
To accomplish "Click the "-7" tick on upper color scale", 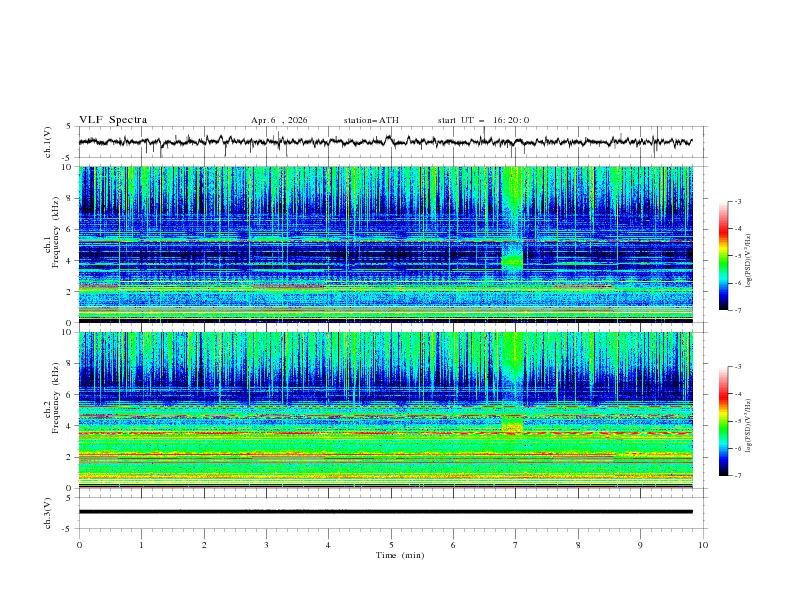I will [x=737, y=311].
